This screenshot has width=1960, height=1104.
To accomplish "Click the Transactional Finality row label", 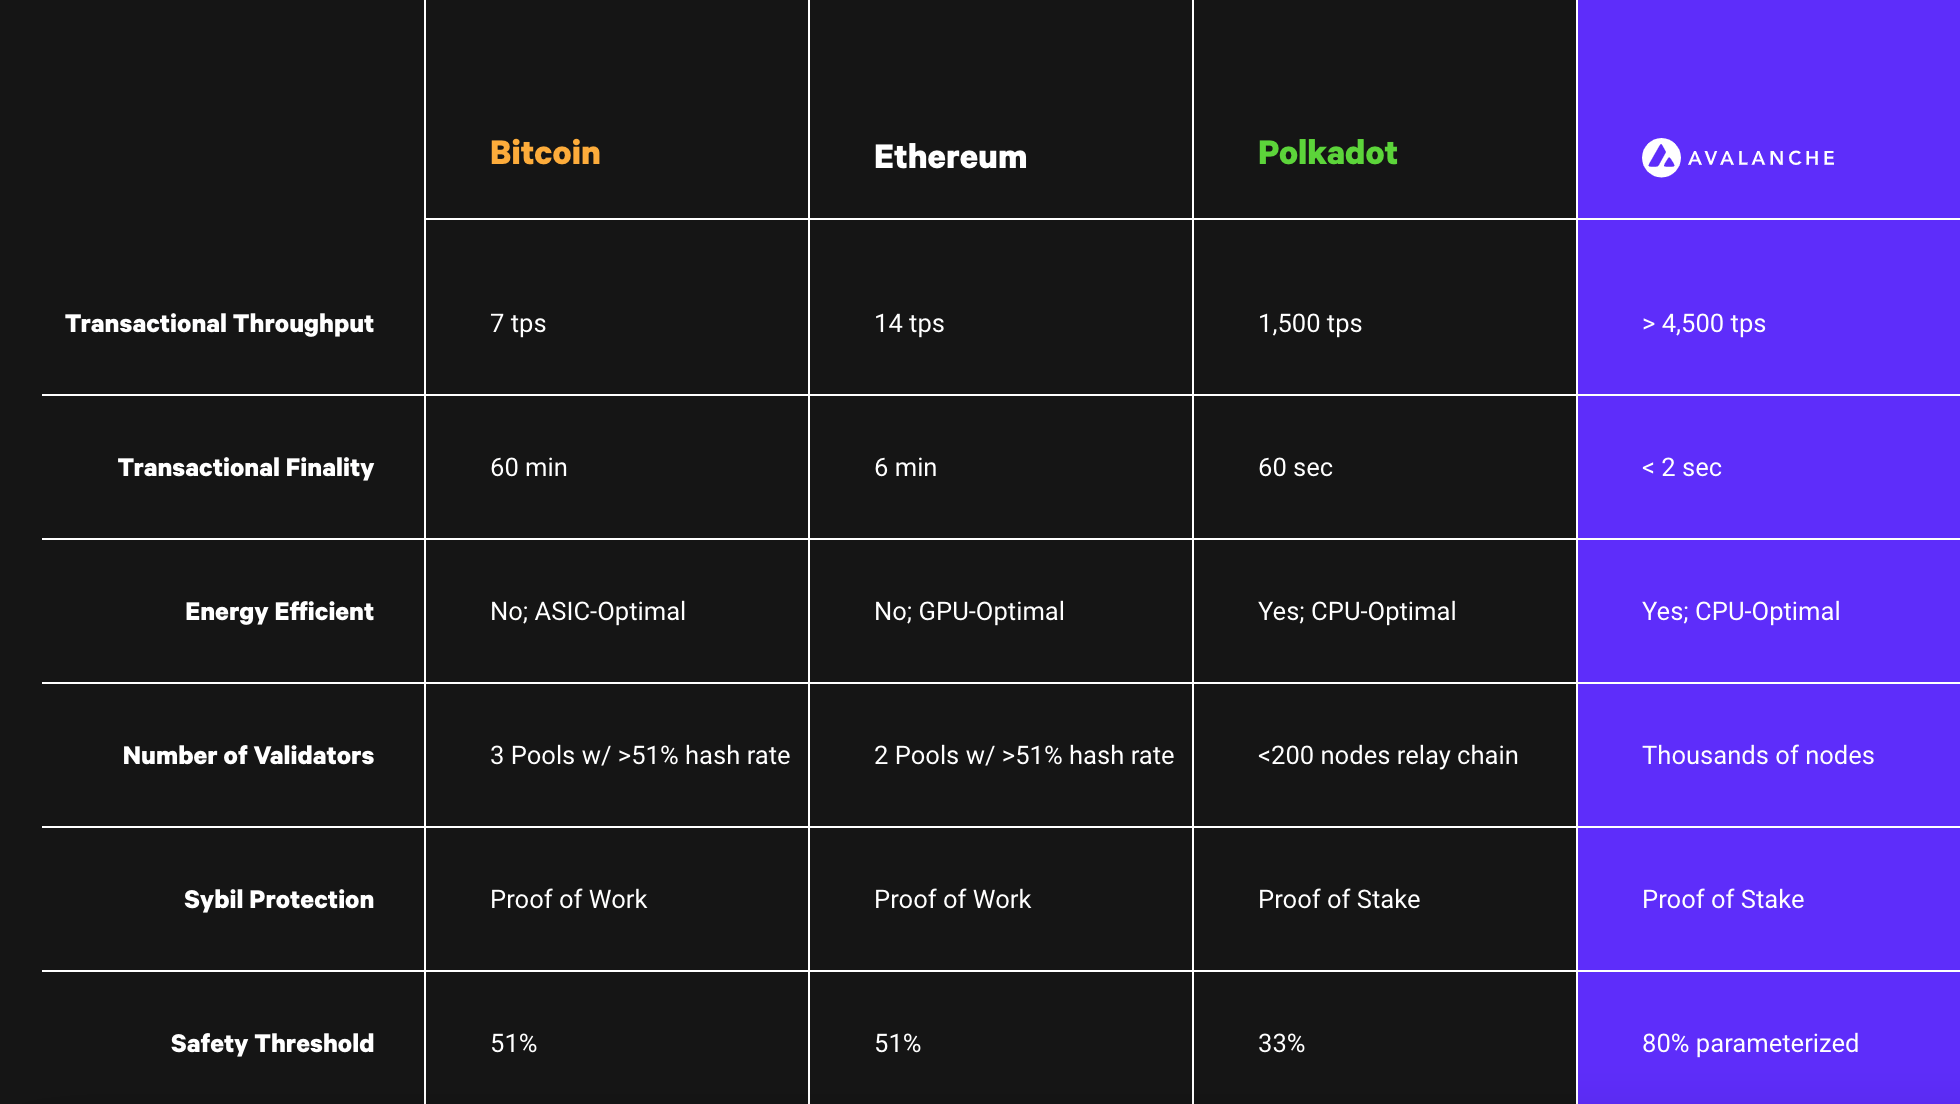I will [246, 467].
